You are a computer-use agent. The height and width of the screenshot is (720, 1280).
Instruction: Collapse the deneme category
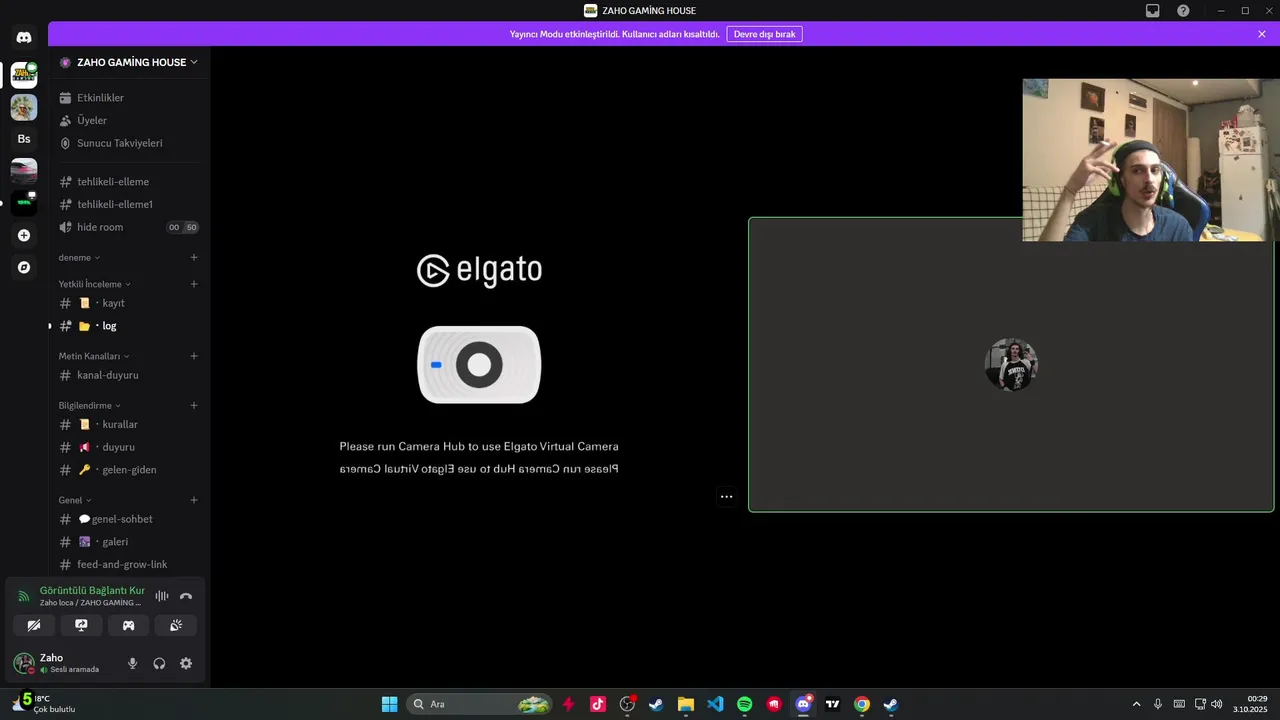coord(79,257)
